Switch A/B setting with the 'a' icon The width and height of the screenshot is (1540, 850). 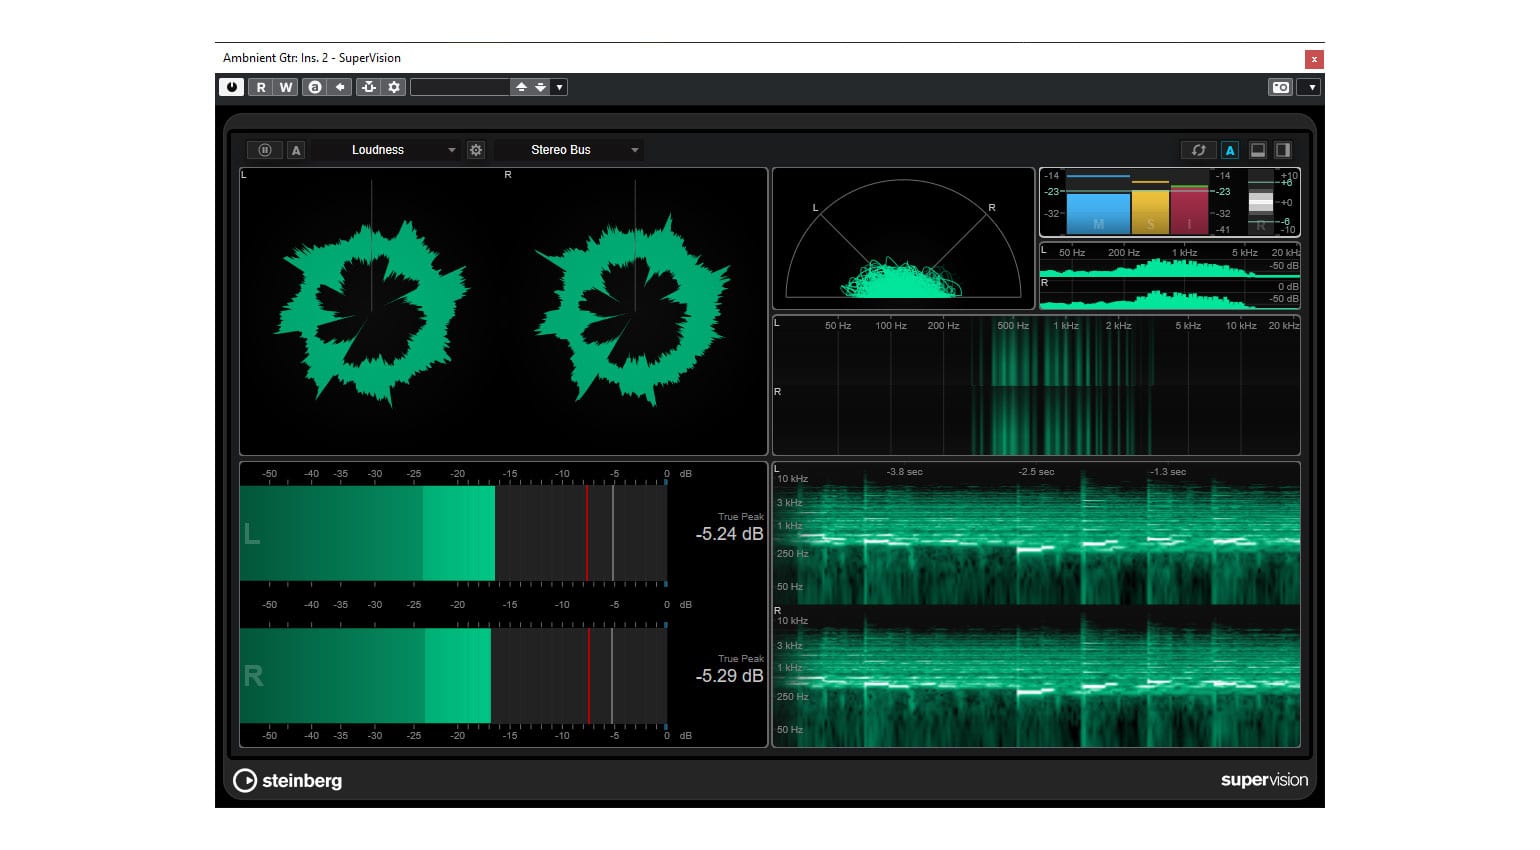(315, 87)
